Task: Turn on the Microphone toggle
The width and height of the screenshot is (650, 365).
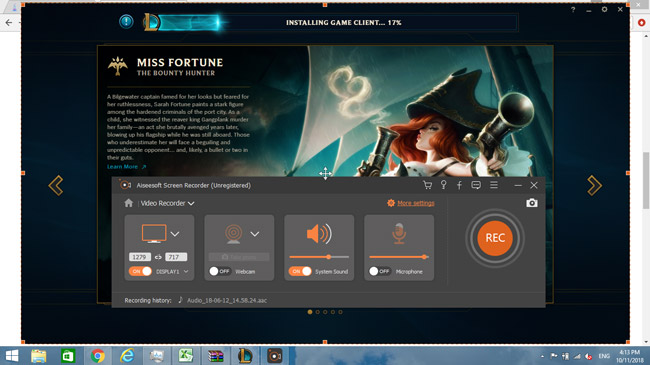Action: [380, 271]
